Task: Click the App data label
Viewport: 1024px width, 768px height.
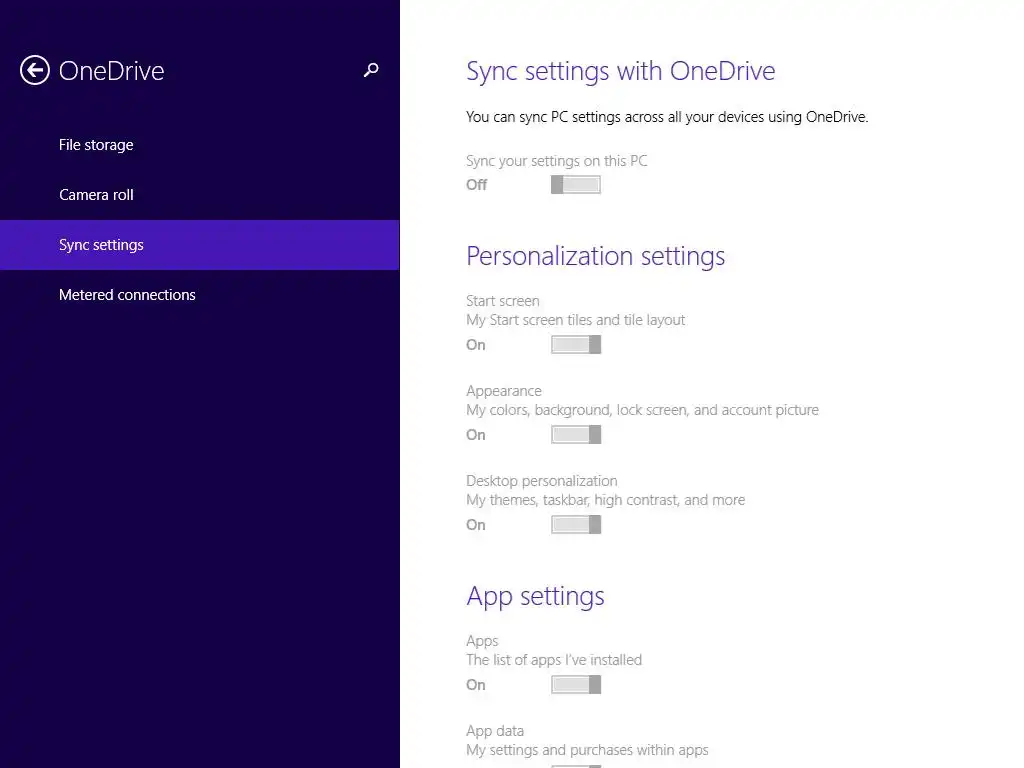Action: pos(495,731)
